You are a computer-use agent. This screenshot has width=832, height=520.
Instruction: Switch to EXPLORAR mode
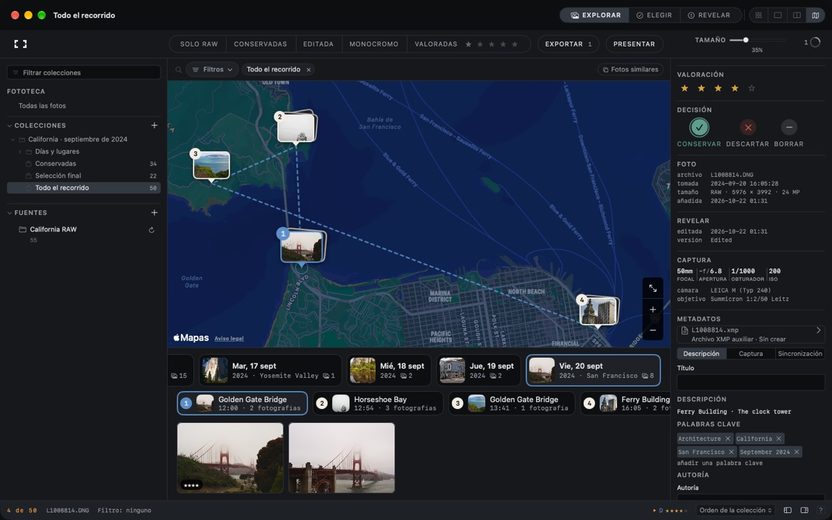pyautogui.click(x=595, y=15)
